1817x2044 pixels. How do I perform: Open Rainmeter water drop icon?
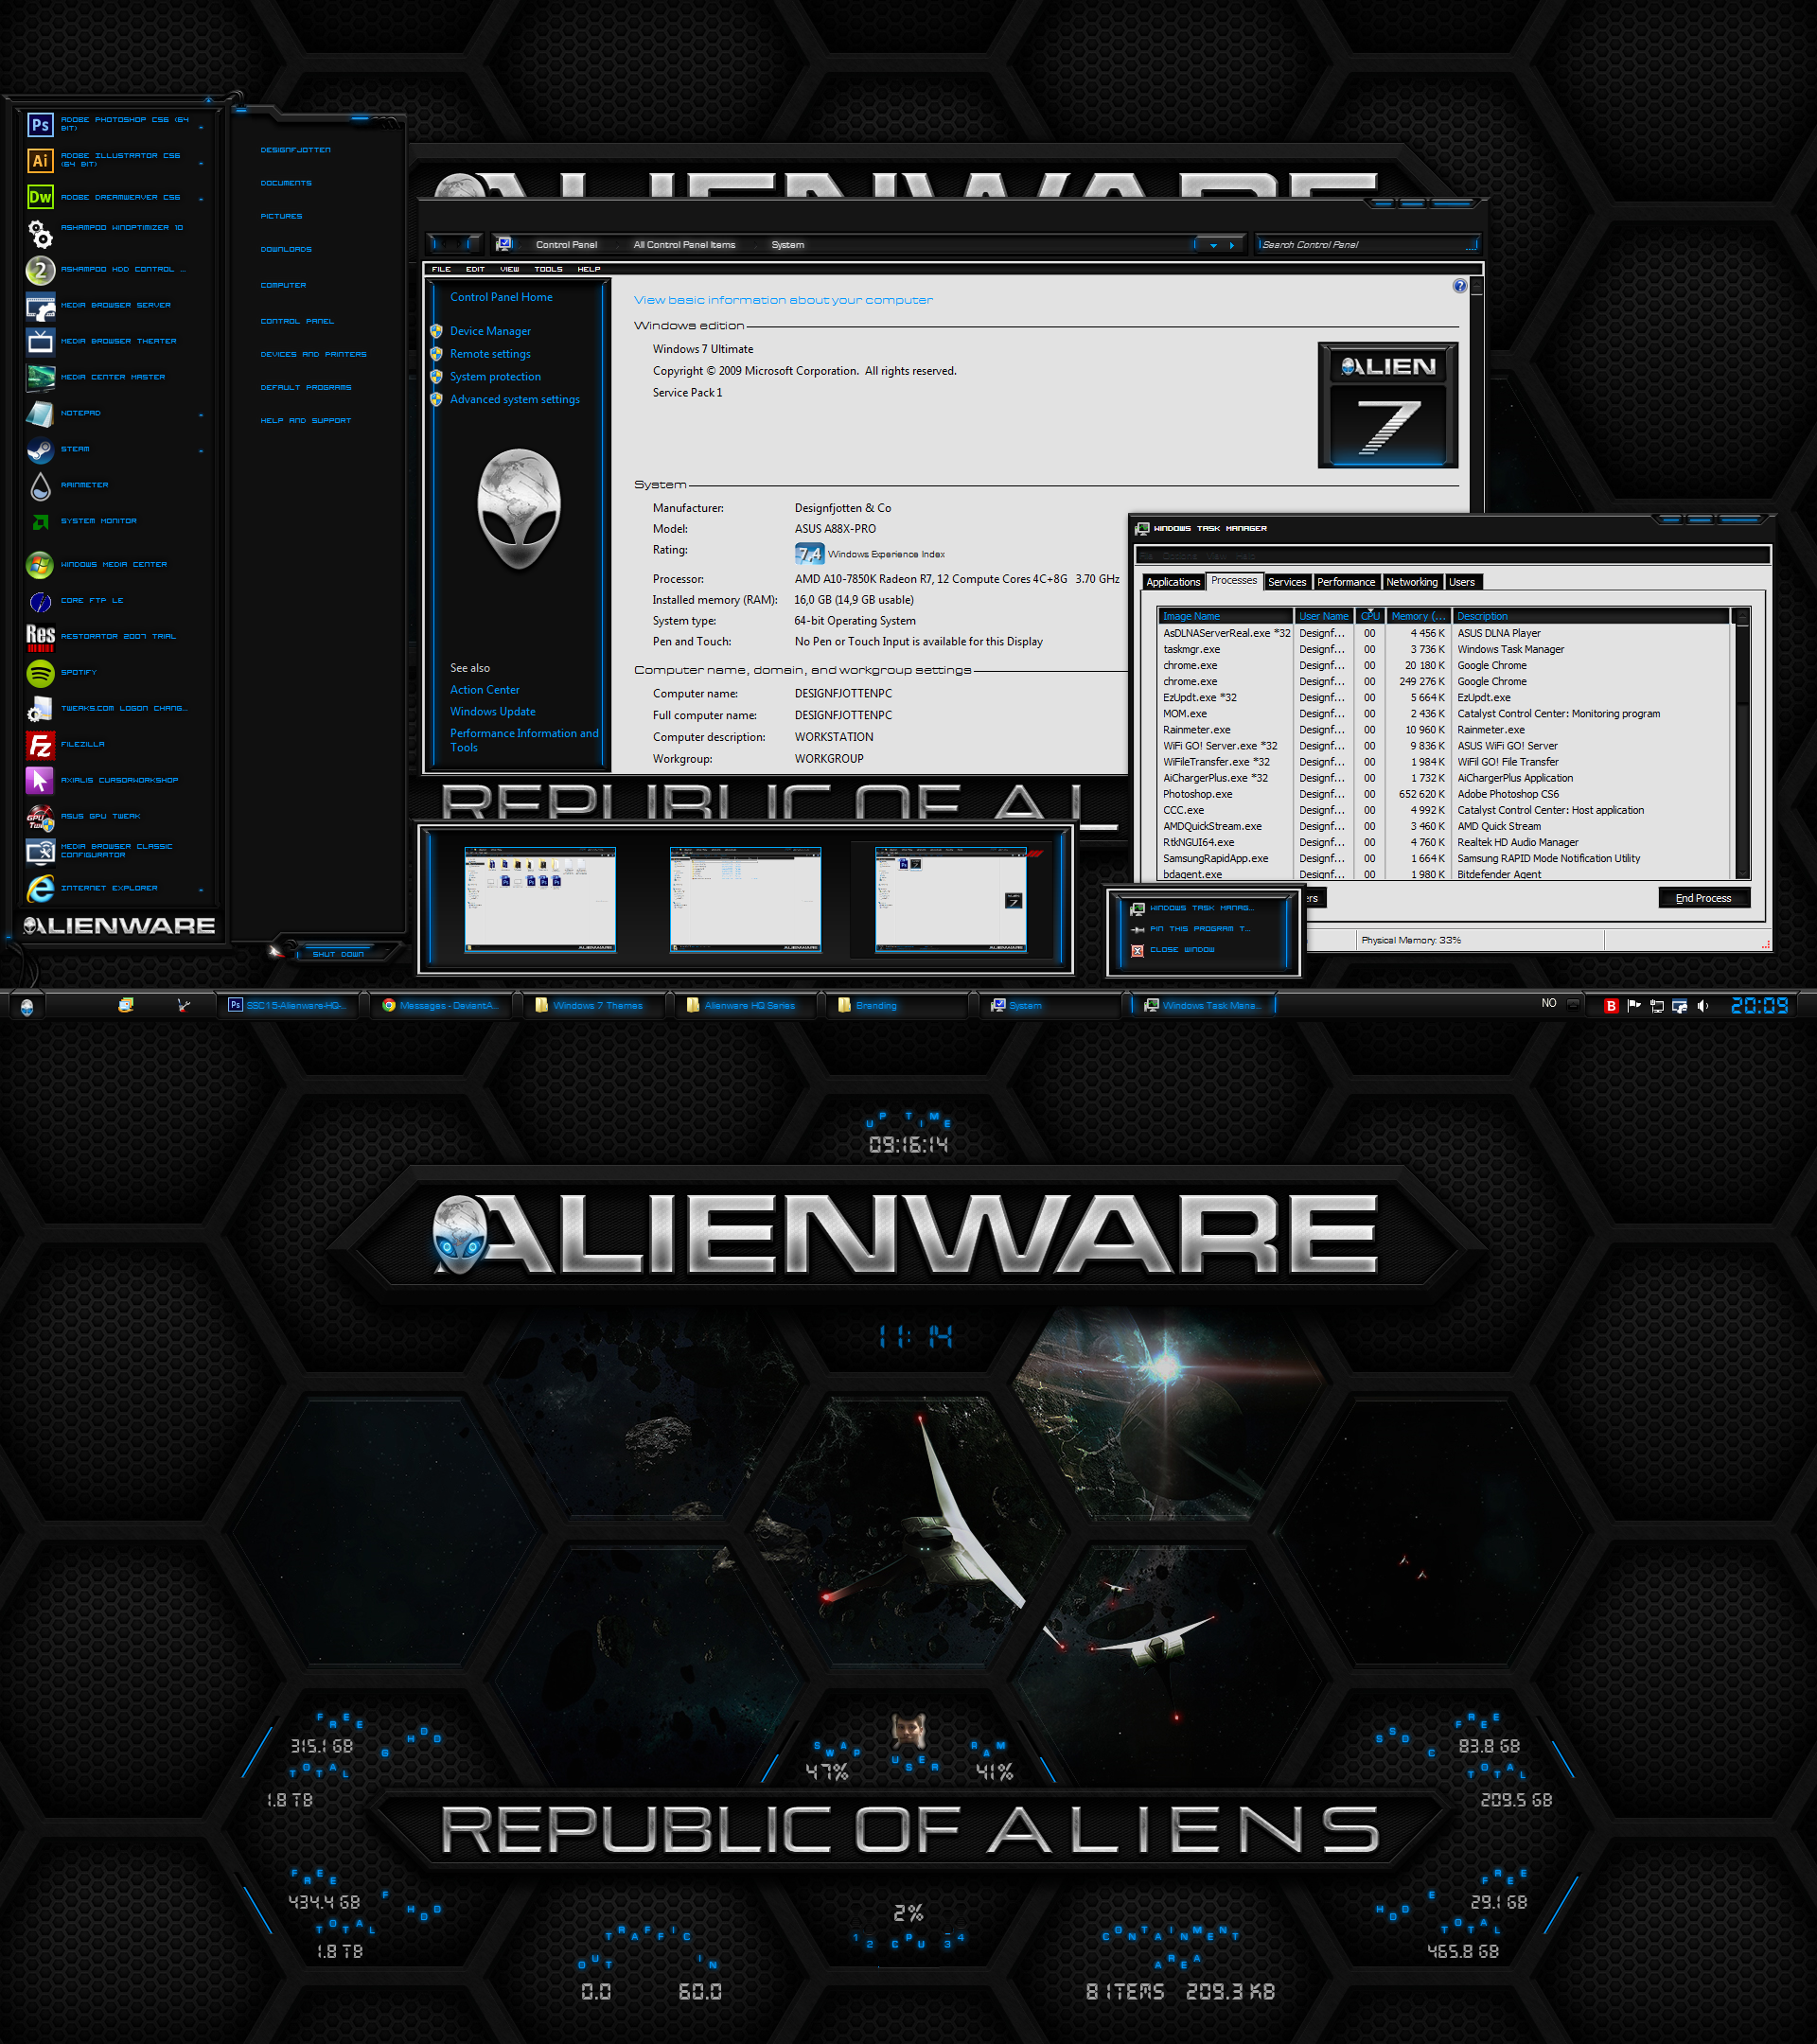coord(40,485)
